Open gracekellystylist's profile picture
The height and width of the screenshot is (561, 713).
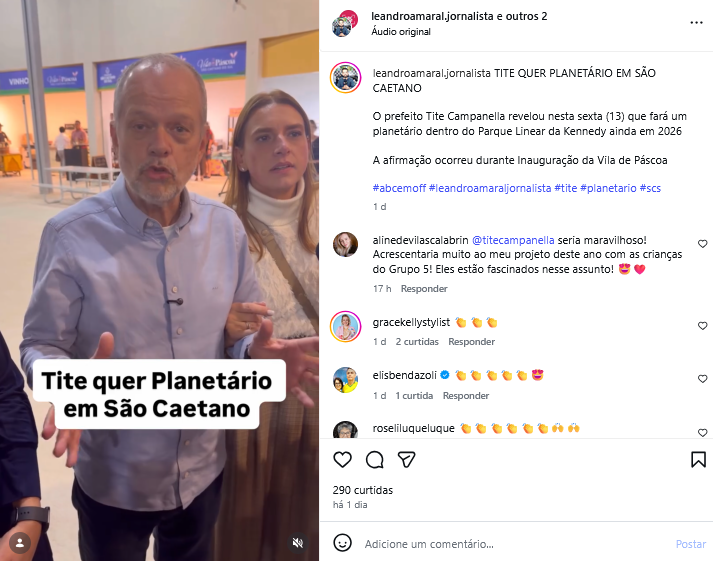pyautogui.click(x=346, y=326)
